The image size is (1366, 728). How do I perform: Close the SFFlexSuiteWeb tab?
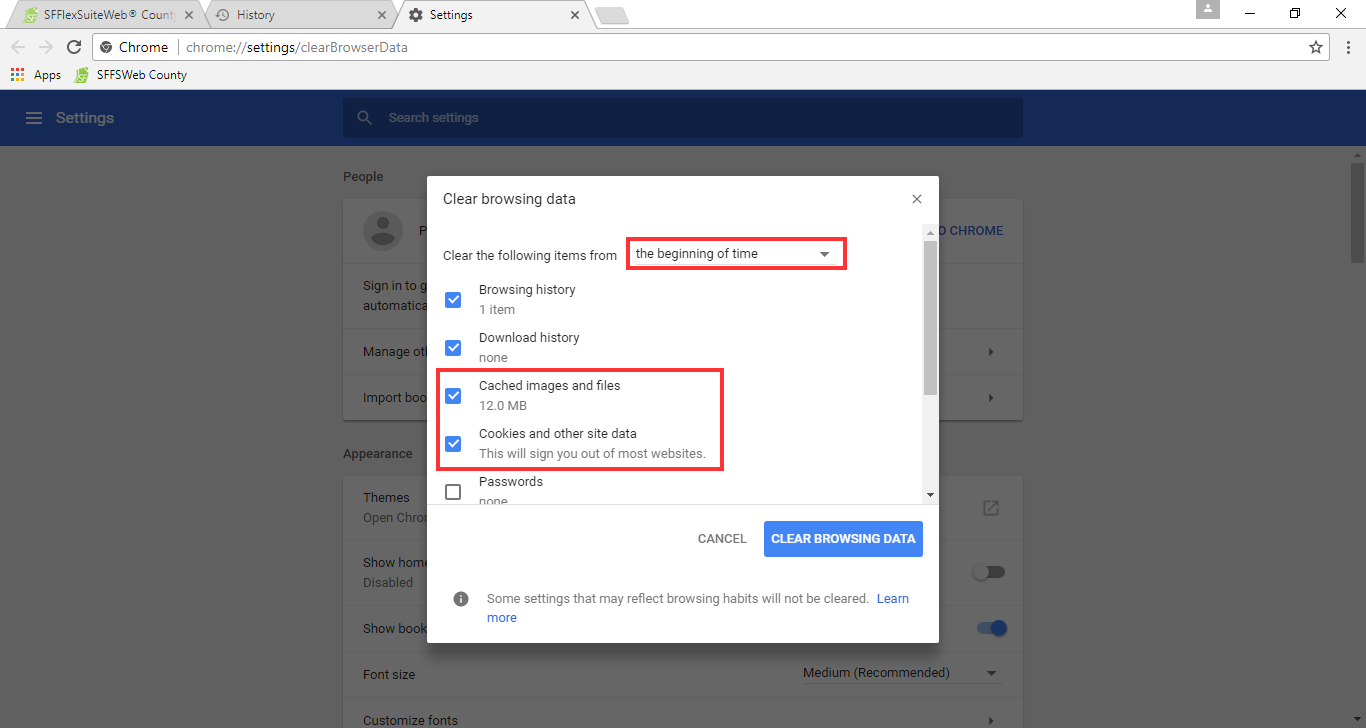coord(187,15)
